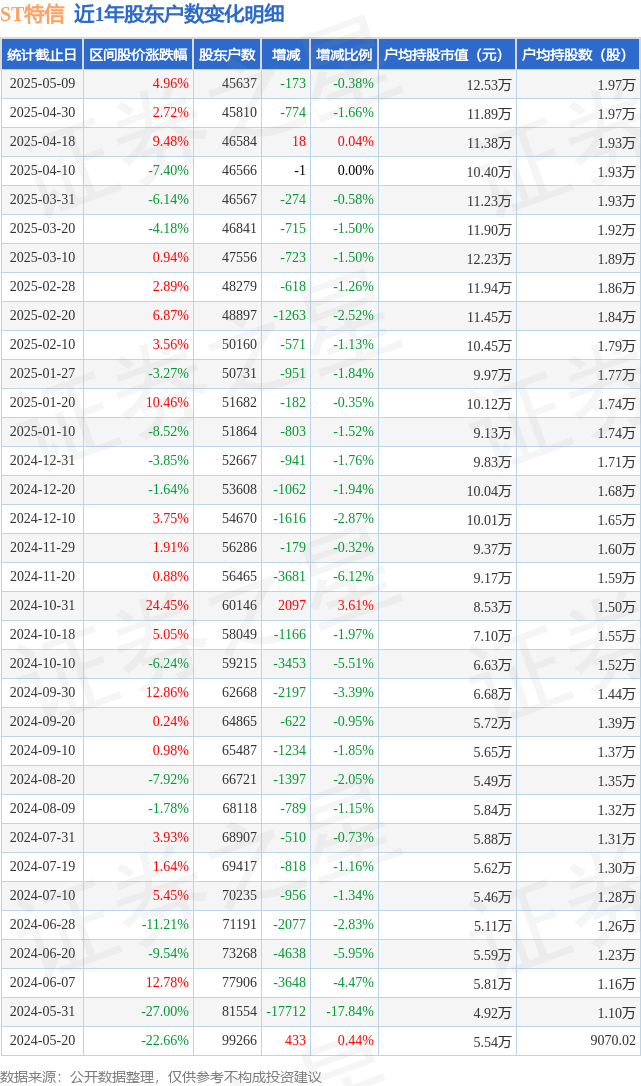Click the 24.45% price change cell
This screenshot has width=641, height=1086.
point(167,605)
